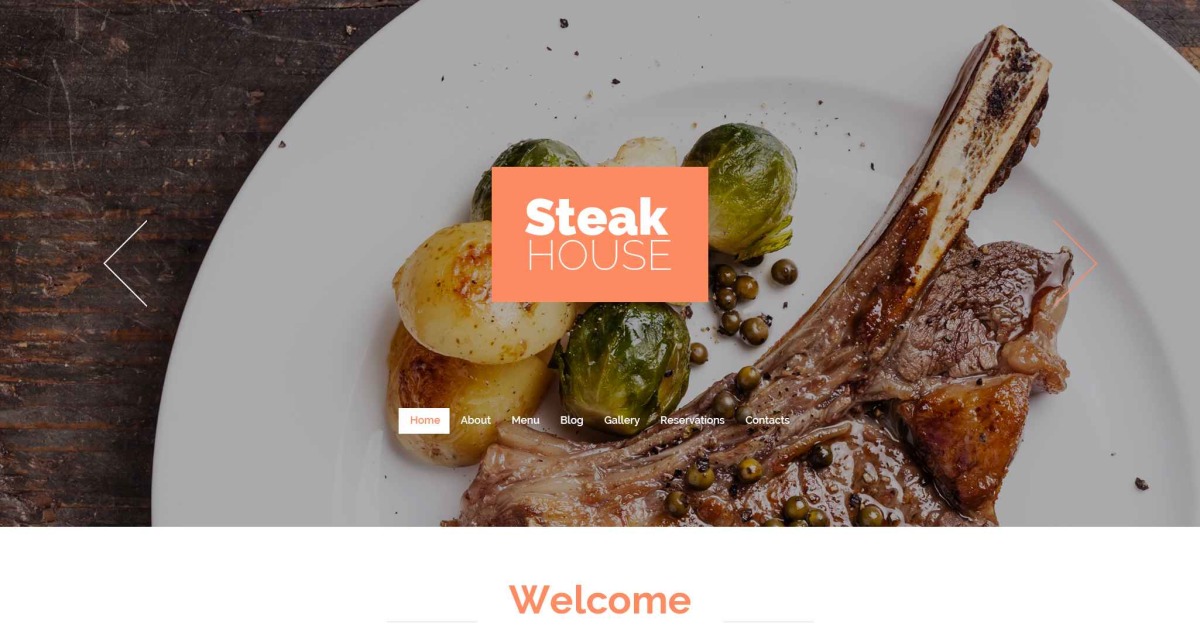Open the Menu page link

(x=525, y=421)
